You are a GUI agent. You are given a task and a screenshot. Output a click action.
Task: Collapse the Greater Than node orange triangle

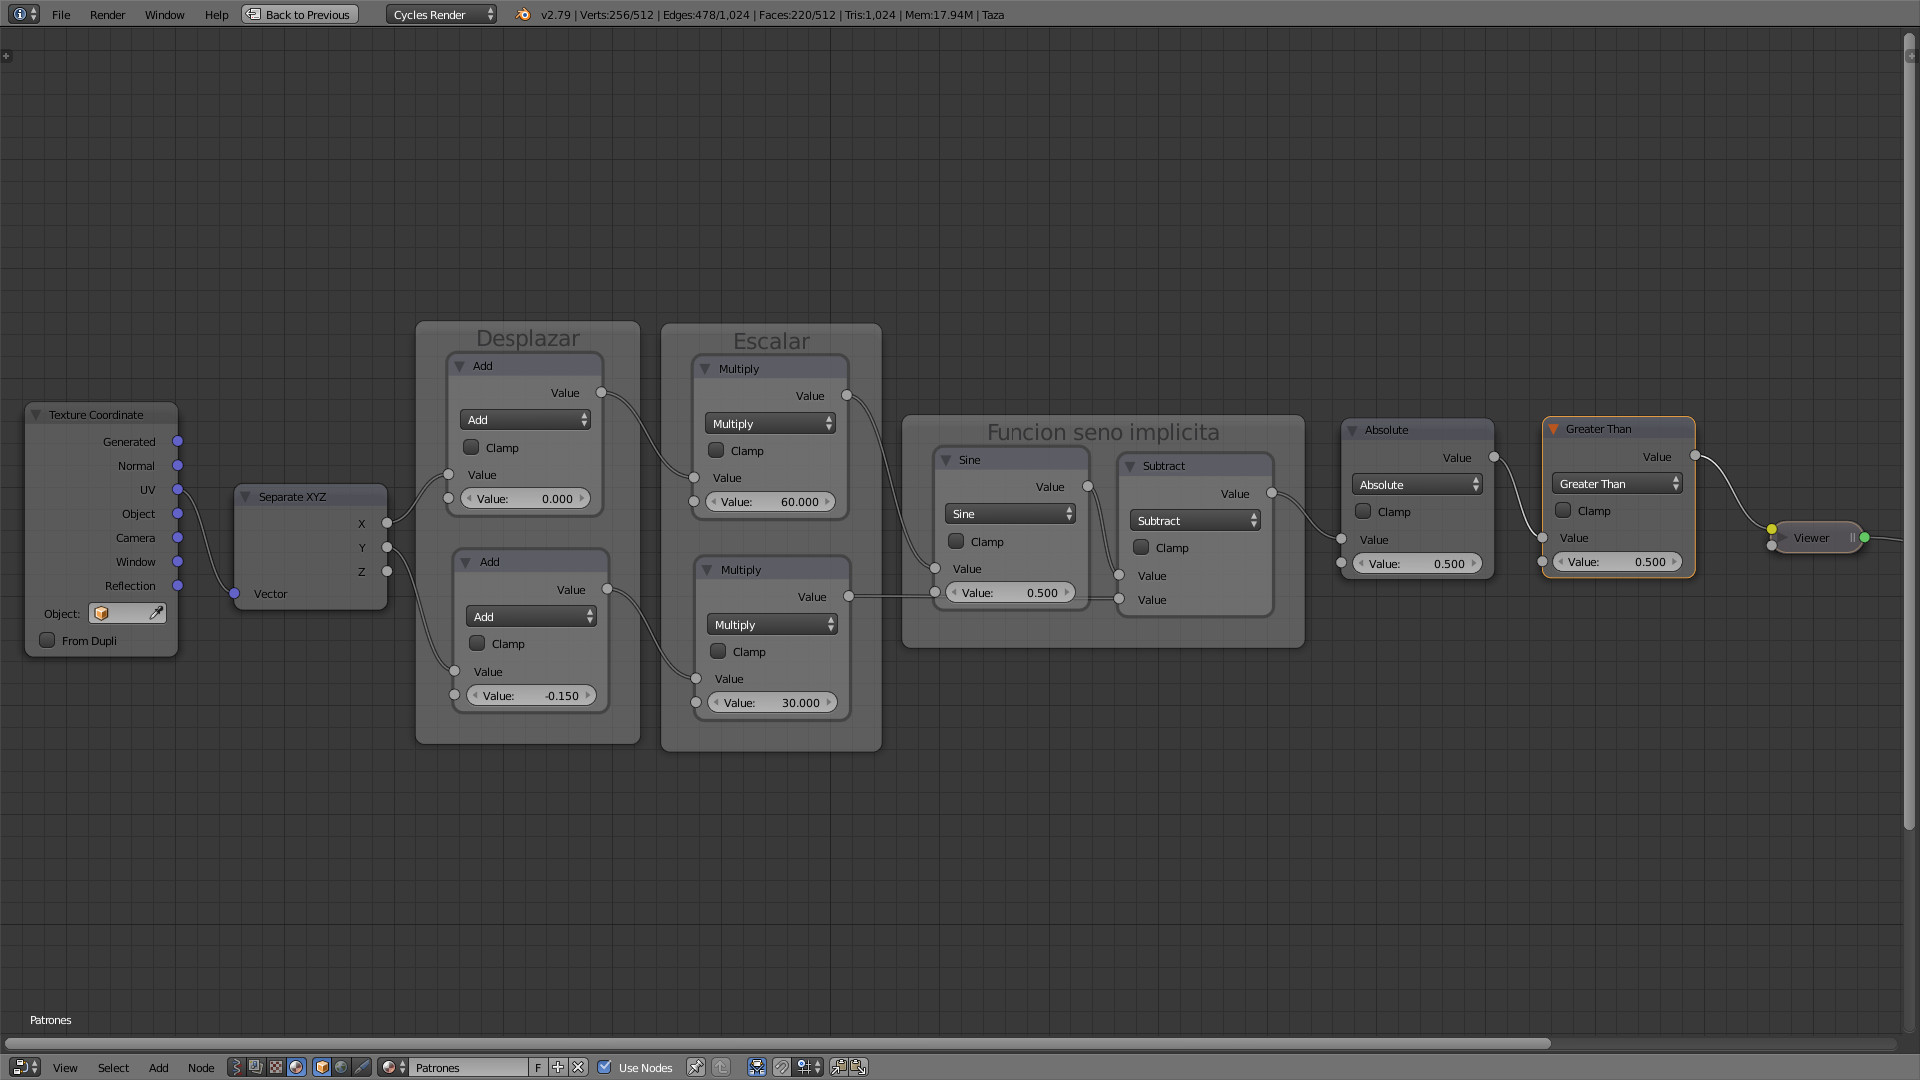(1553, 429)
